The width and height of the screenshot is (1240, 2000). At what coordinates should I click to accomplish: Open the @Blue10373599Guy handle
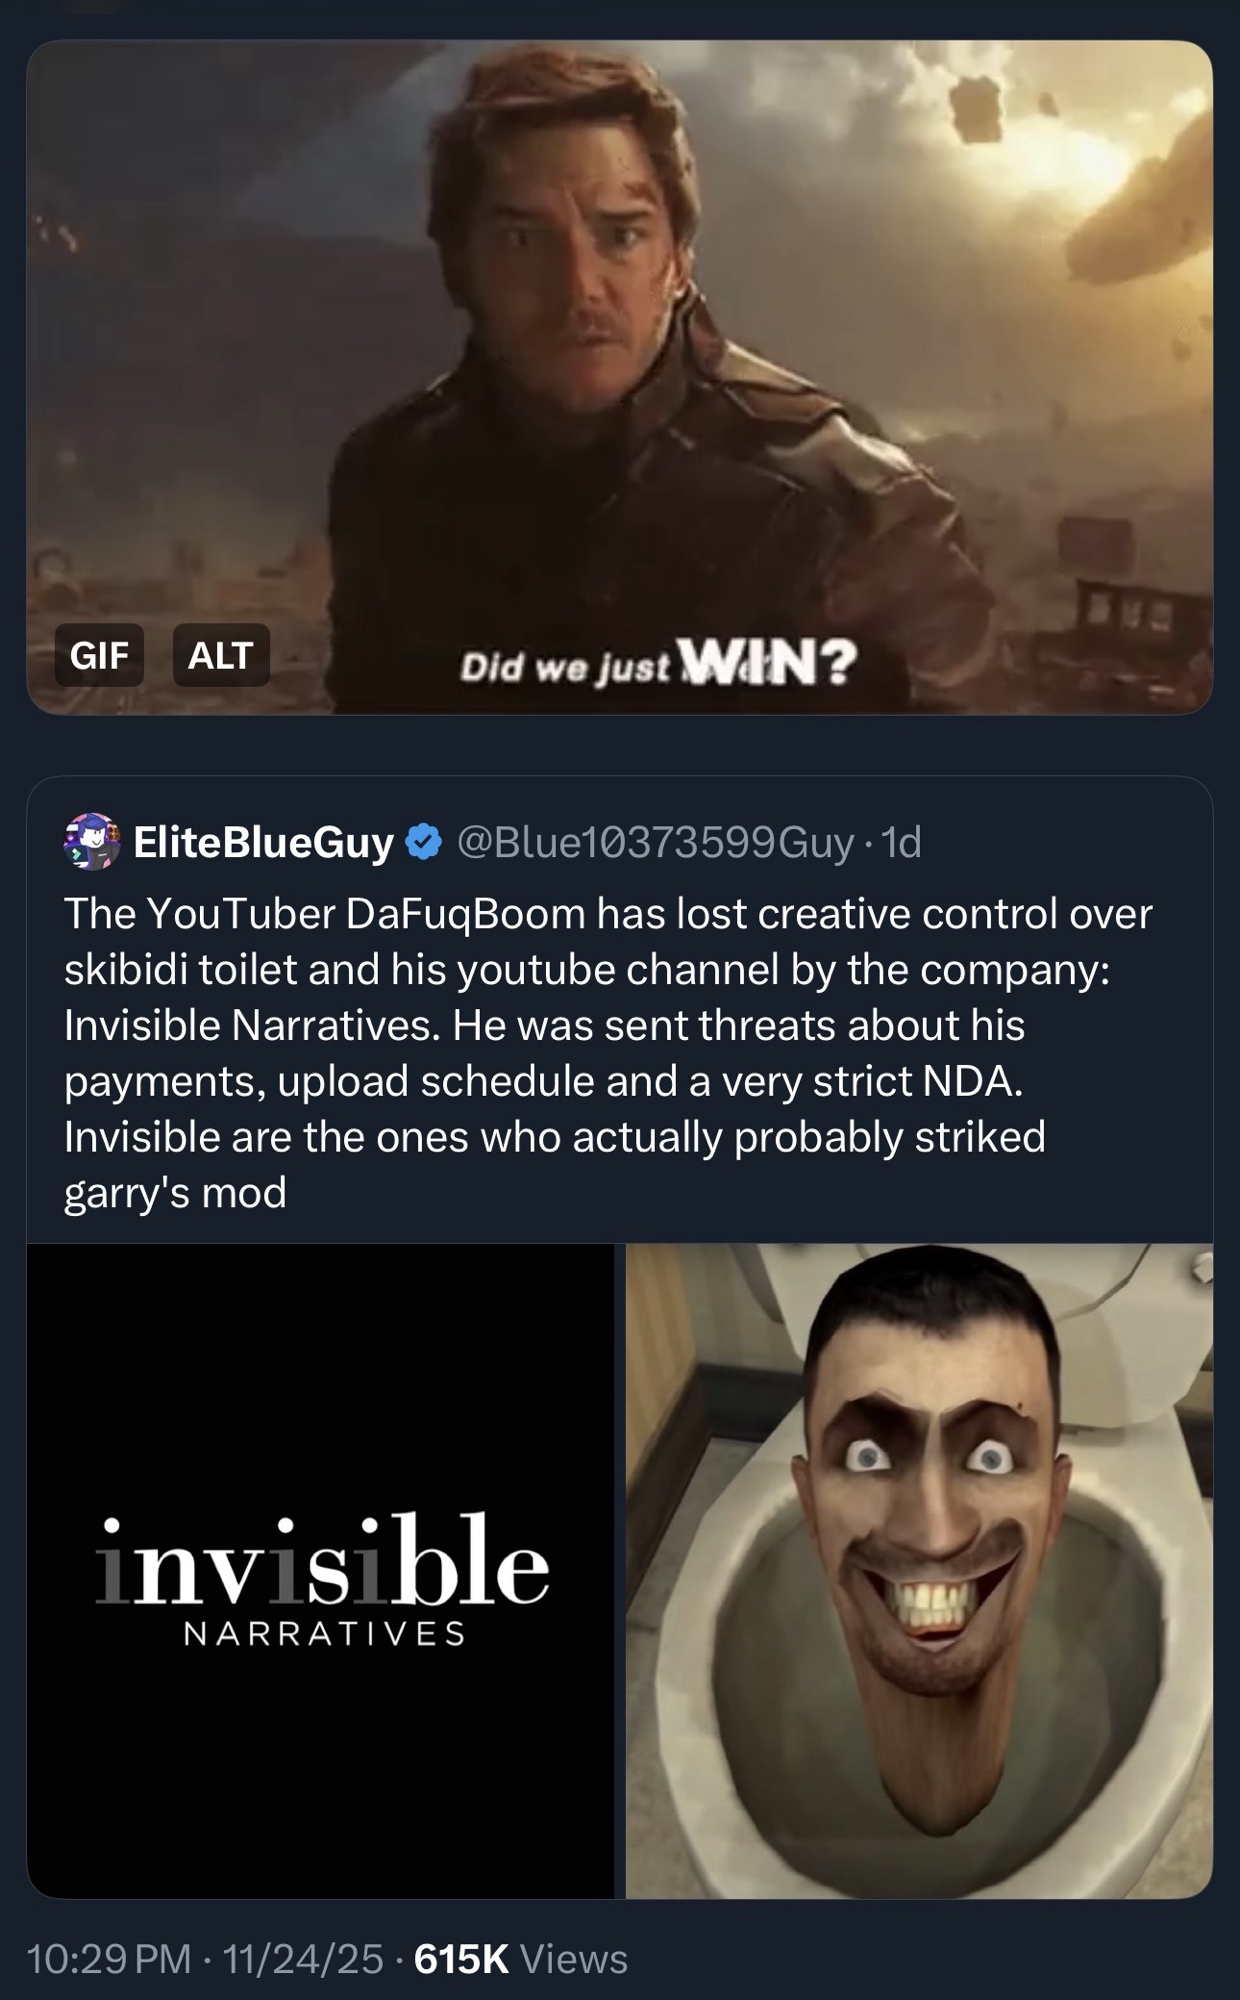656,843
